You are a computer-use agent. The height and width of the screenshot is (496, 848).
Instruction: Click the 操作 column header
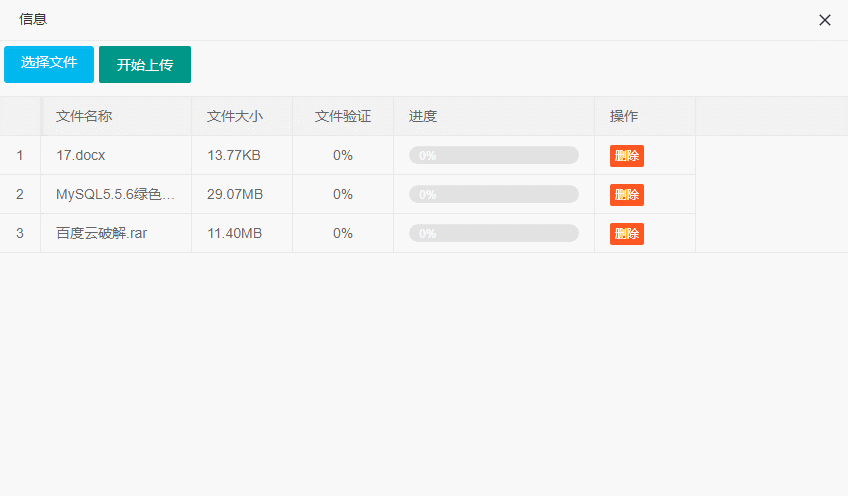624,116
